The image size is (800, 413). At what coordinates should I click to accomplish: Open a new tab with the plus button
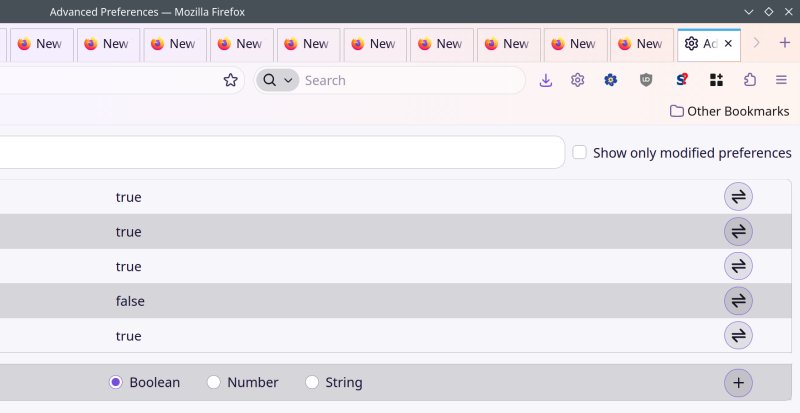point(785,43)
